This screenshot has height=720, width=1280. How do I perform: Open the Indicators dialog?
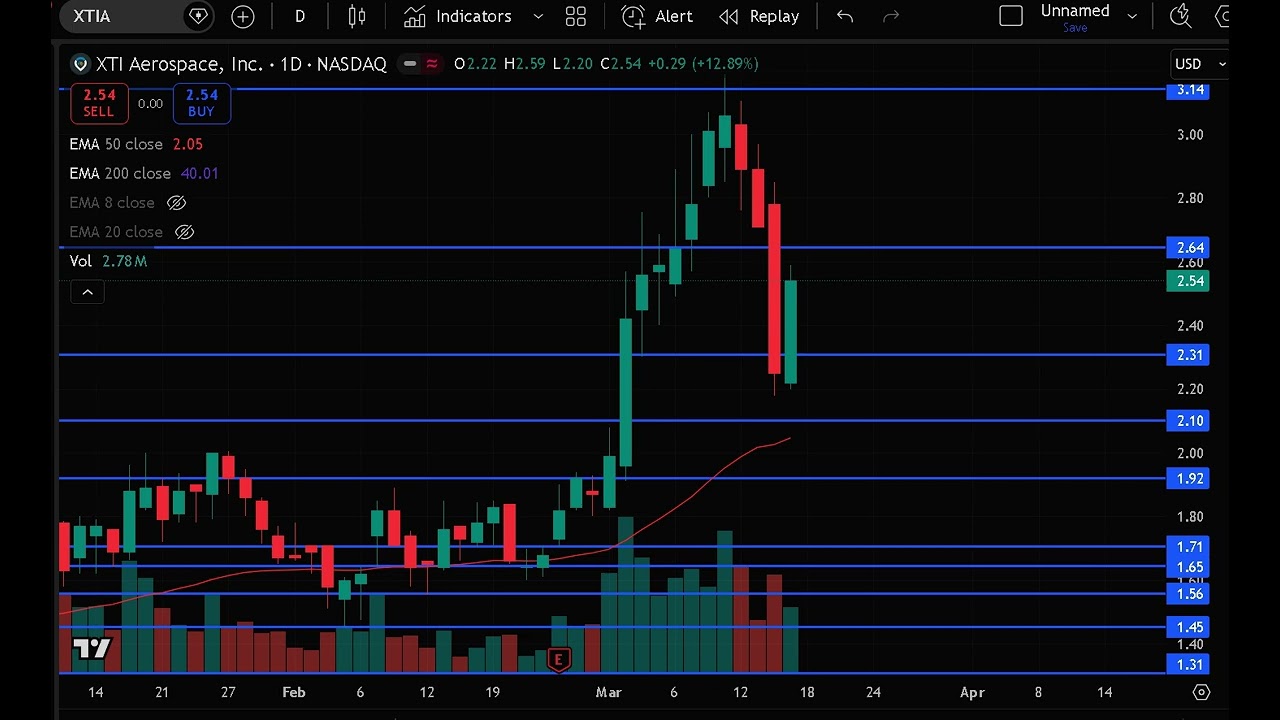(459, 16)
